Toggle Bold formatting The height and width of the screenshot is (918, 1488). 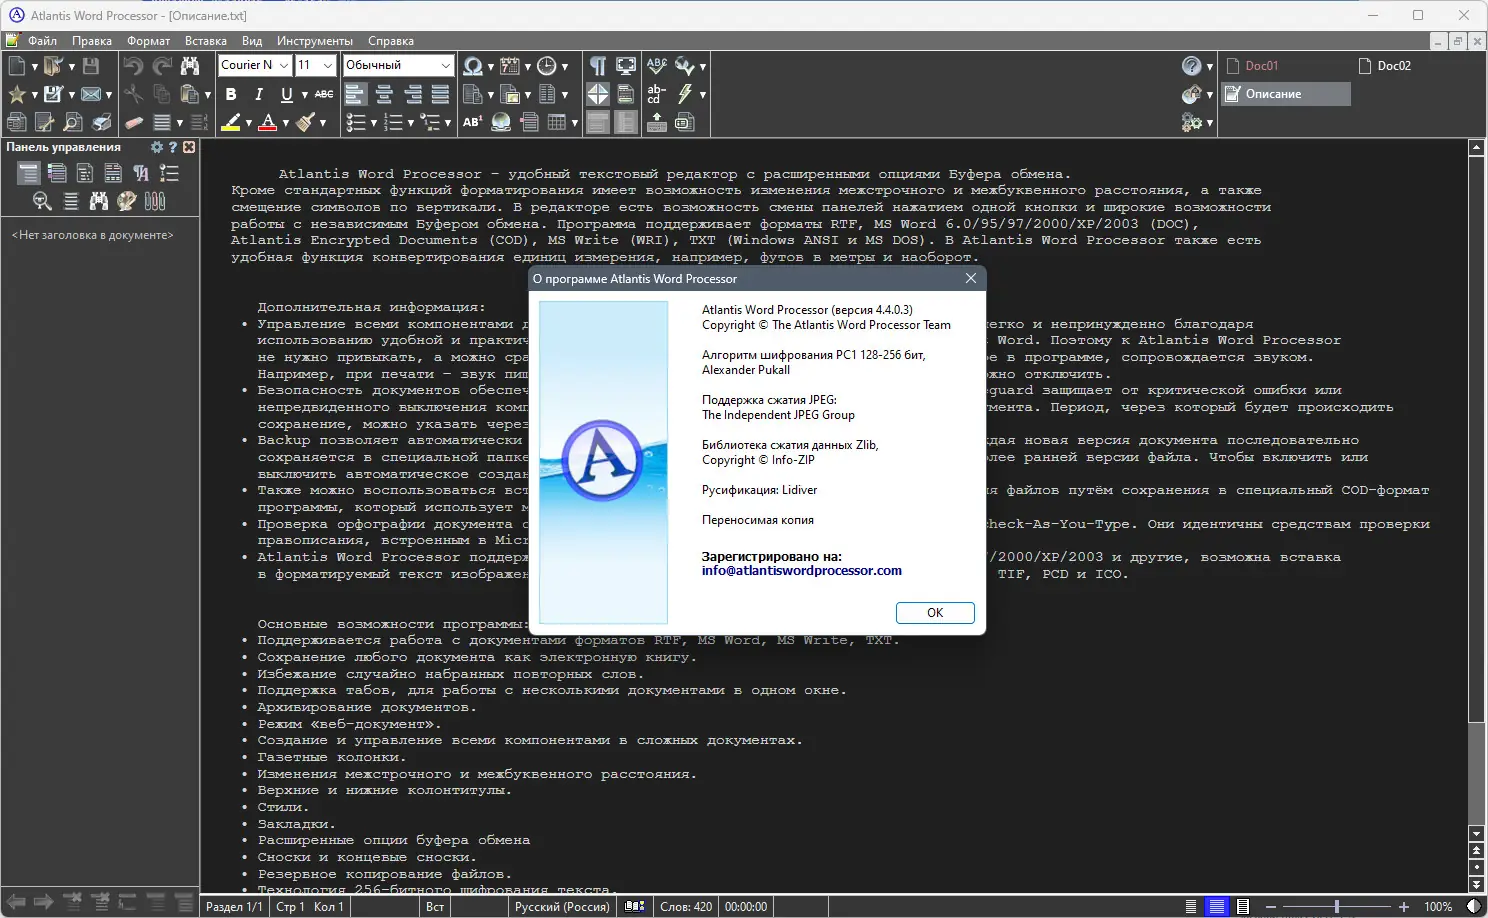(x=231, y=94)
